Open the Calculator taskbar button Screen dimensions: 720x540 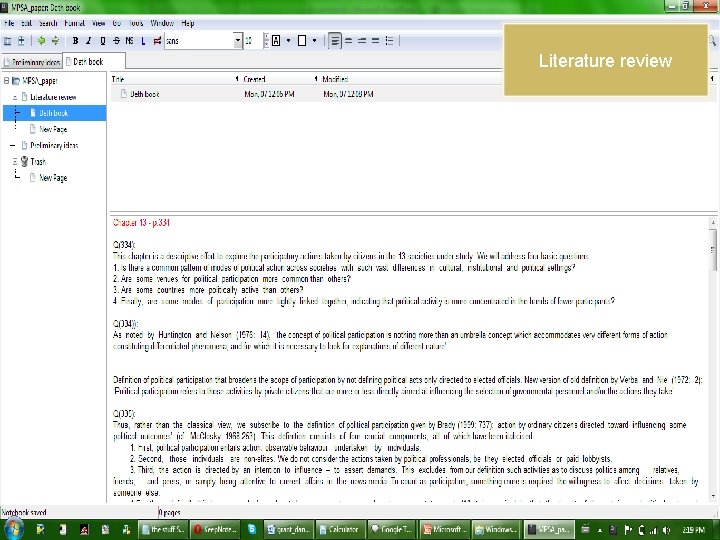click(x=339, y=529)
